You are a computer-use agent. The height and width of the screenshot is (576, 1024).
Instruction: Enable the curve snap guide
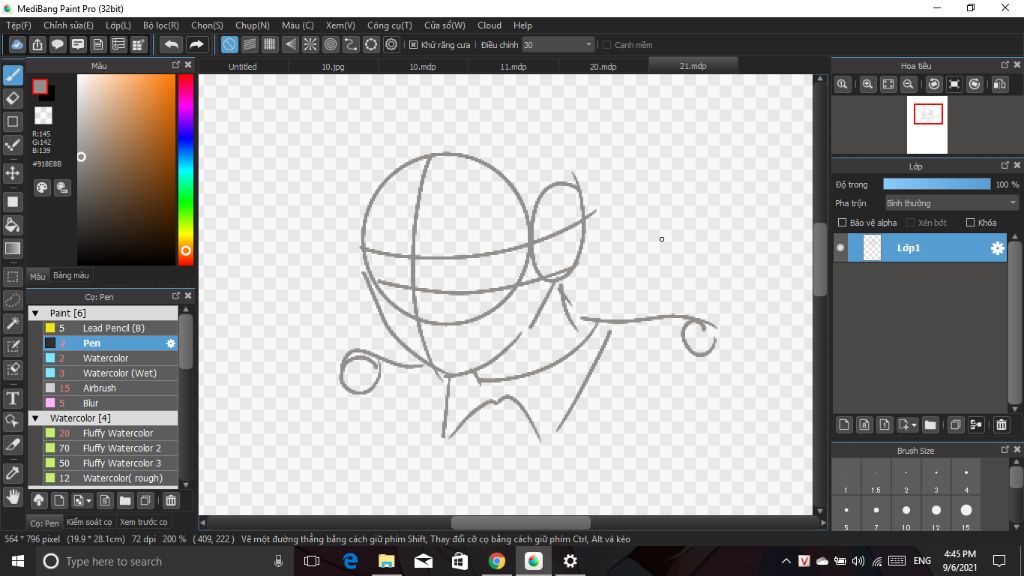tap(351, 44)
